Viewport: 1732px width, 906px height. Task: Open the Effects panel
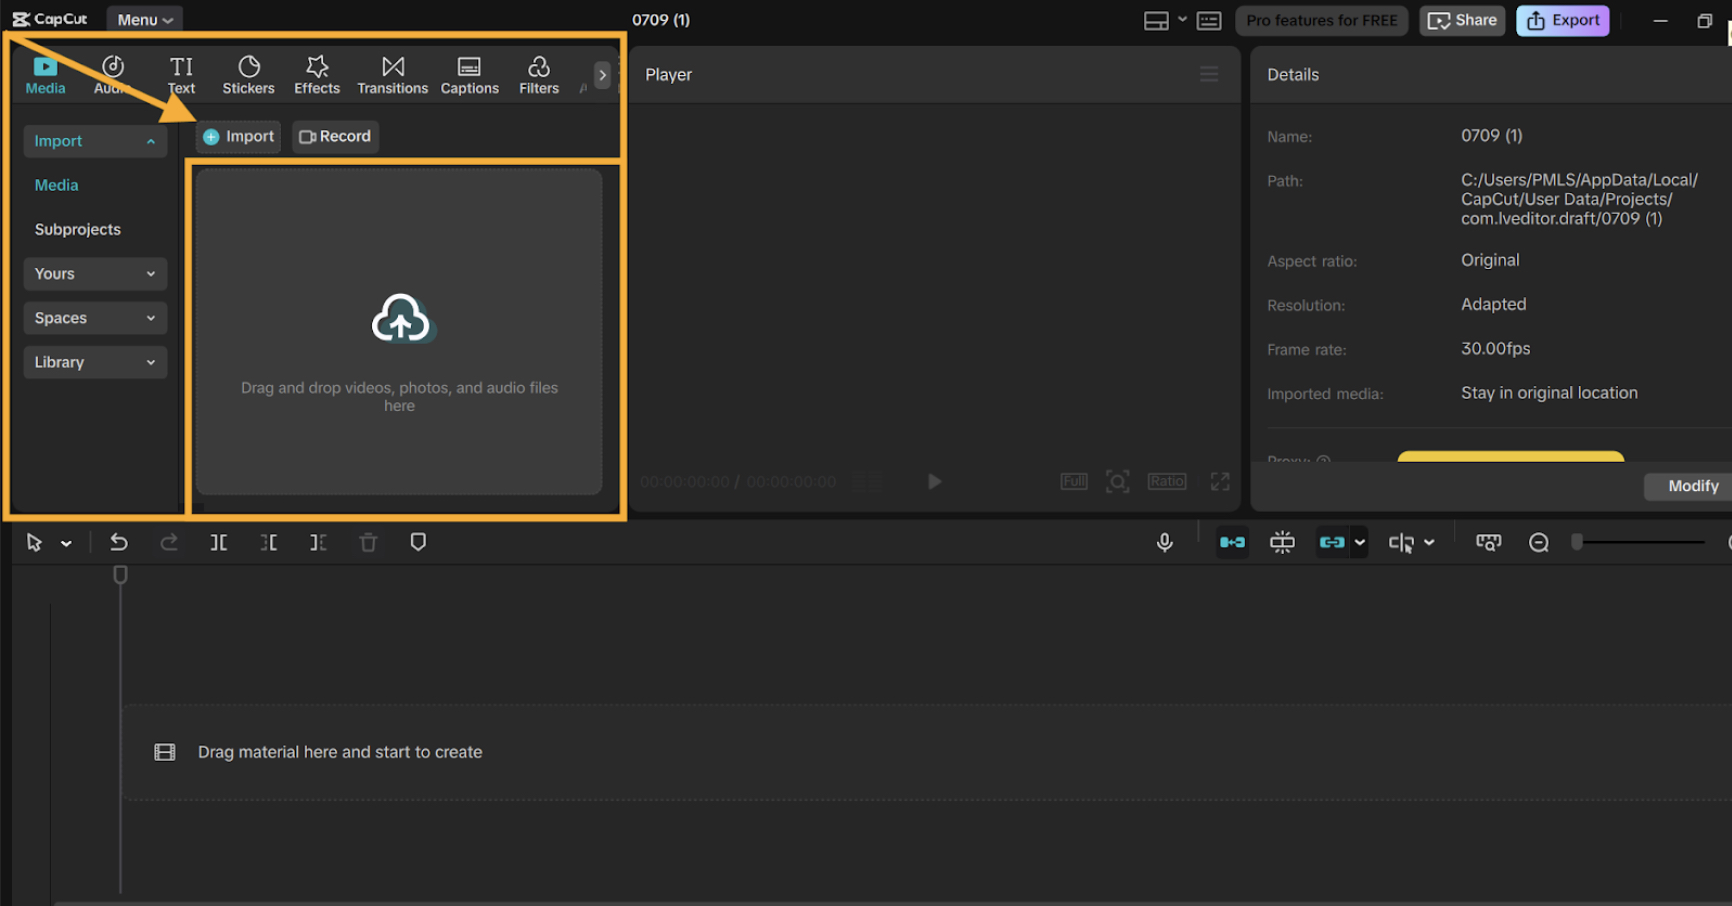point(317,75)
